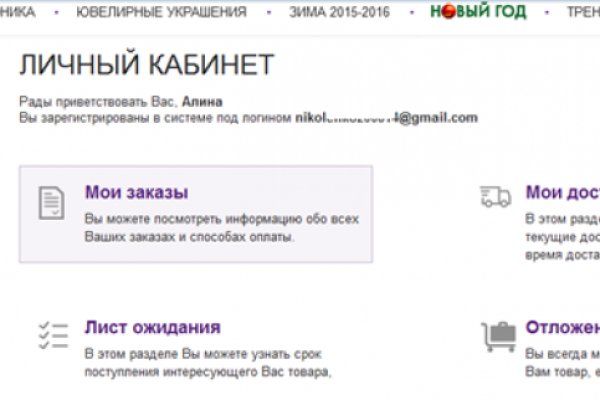Click the registered gmail.com login address

[x=386, y=117]
